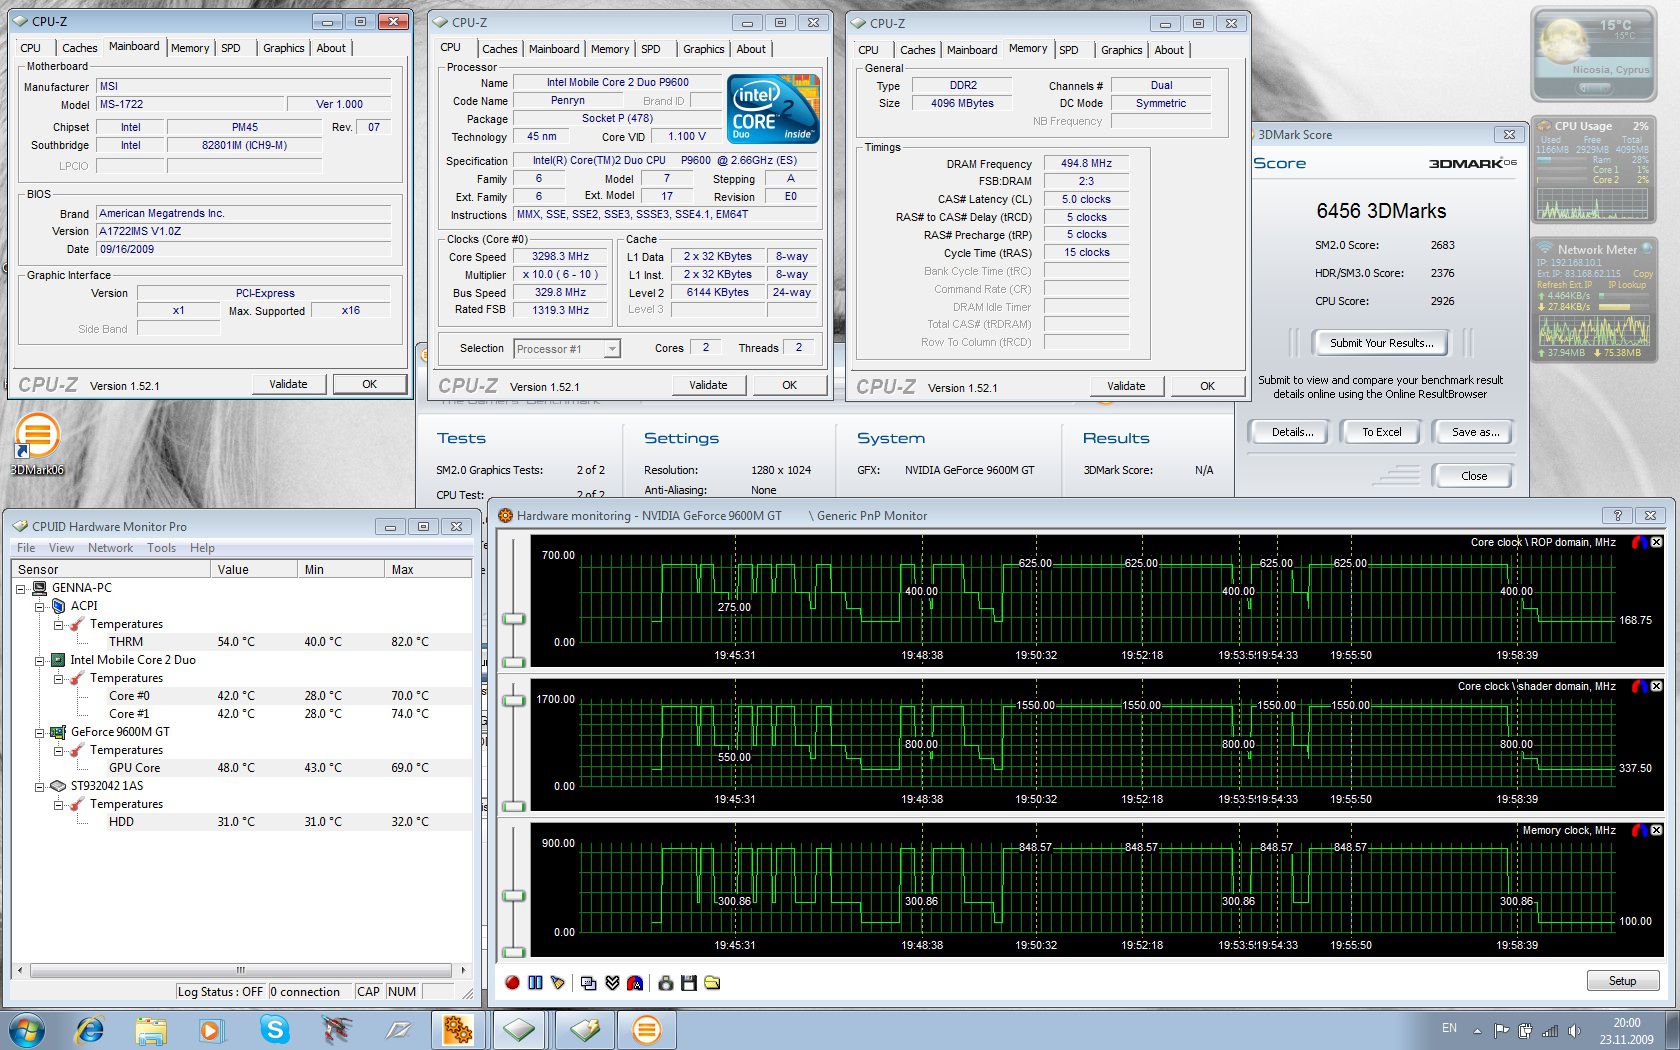The width and height of the screenshot is (1680, 1050).
Task: Click the pause icon in hardware monitoring toolbar
Action: tap(535, 983)
